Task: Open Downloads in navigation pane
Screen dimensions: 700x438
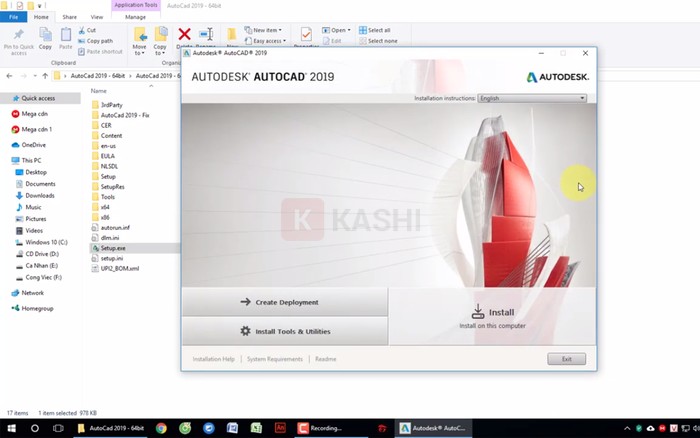Action: (40, 196)
